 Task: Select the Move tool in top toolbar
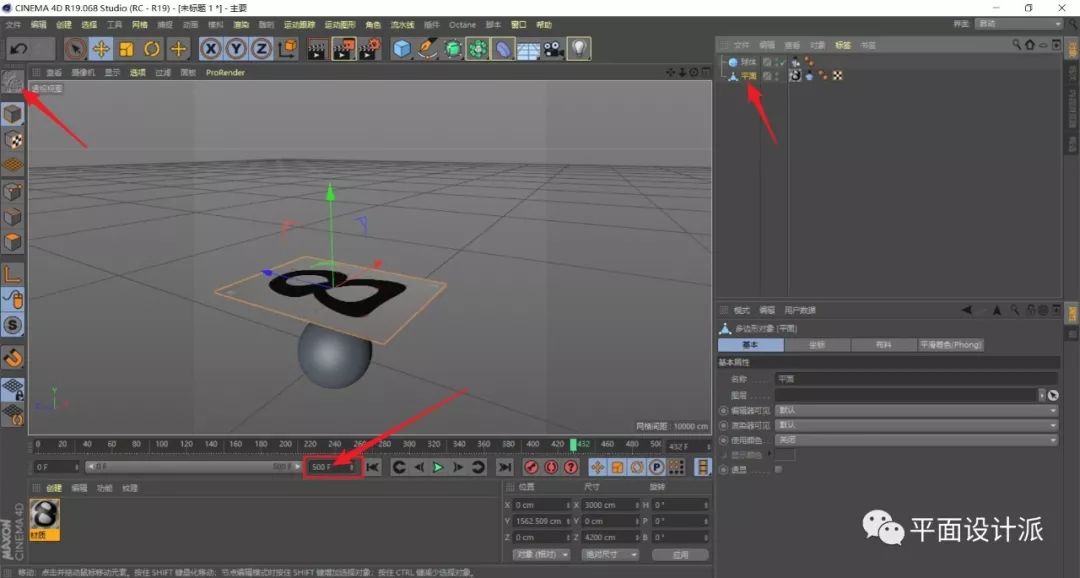click(x=101, y=48)
